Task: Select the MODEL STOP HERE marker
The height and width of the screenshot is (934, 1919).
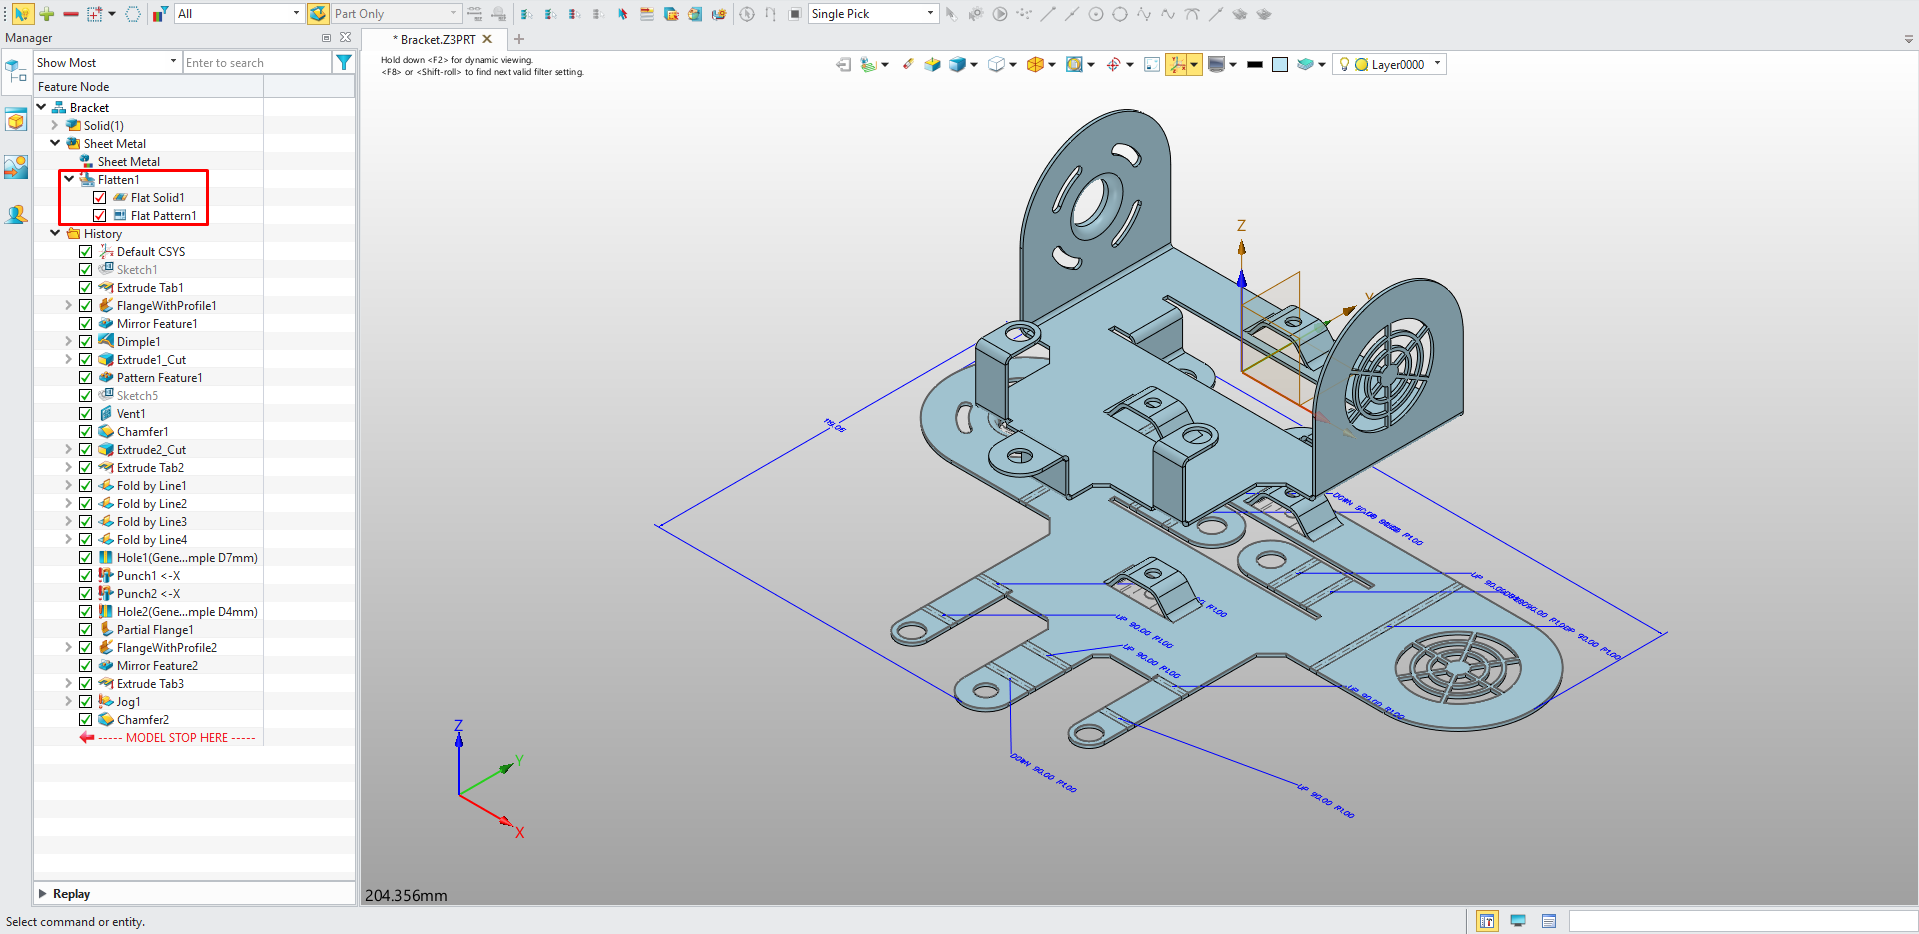Action: [168, 738]
